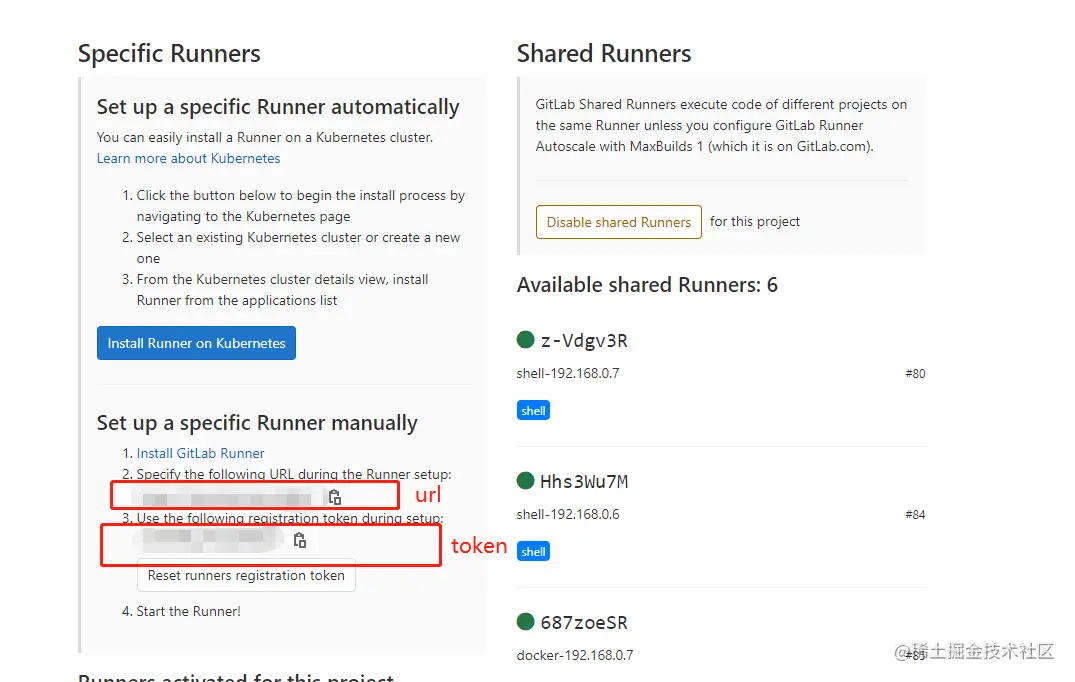Screen dimensions: 1075x682
Task: Click the blurred registration token field
Action: pos(209,539)
